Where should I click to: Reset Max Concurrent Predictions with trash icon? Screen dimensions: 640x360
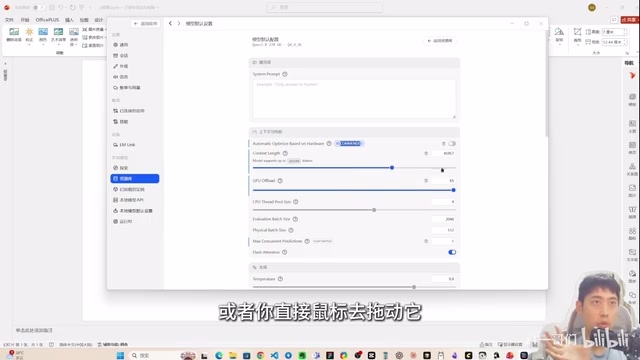pyautogui.click(x=426, y=241)
